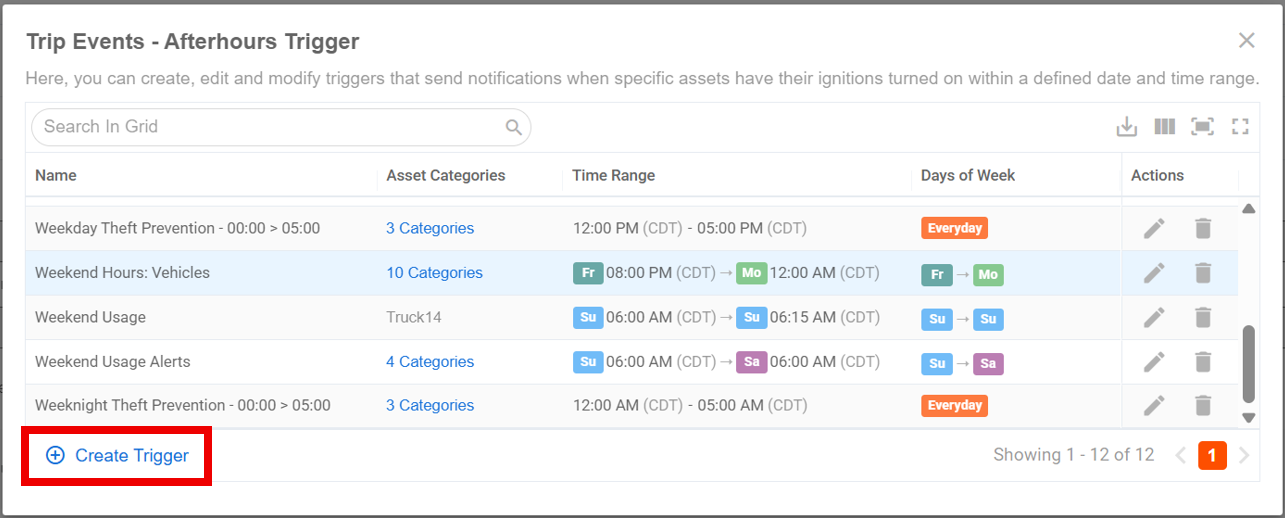Open 4 Categories link for Weekend Usage Alerts
Screen dimensions: 1285x518
(430, 362)
